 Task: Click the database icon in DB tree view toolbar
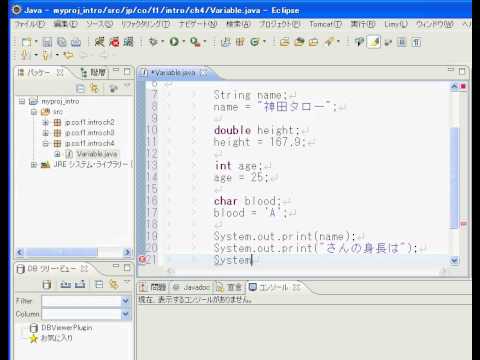click(x=47, y=284)
